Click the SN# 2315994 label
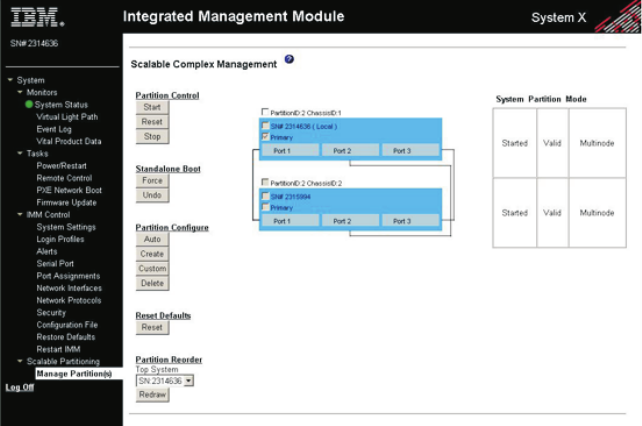This screenshot has height=426, width=642. point(290,197)
